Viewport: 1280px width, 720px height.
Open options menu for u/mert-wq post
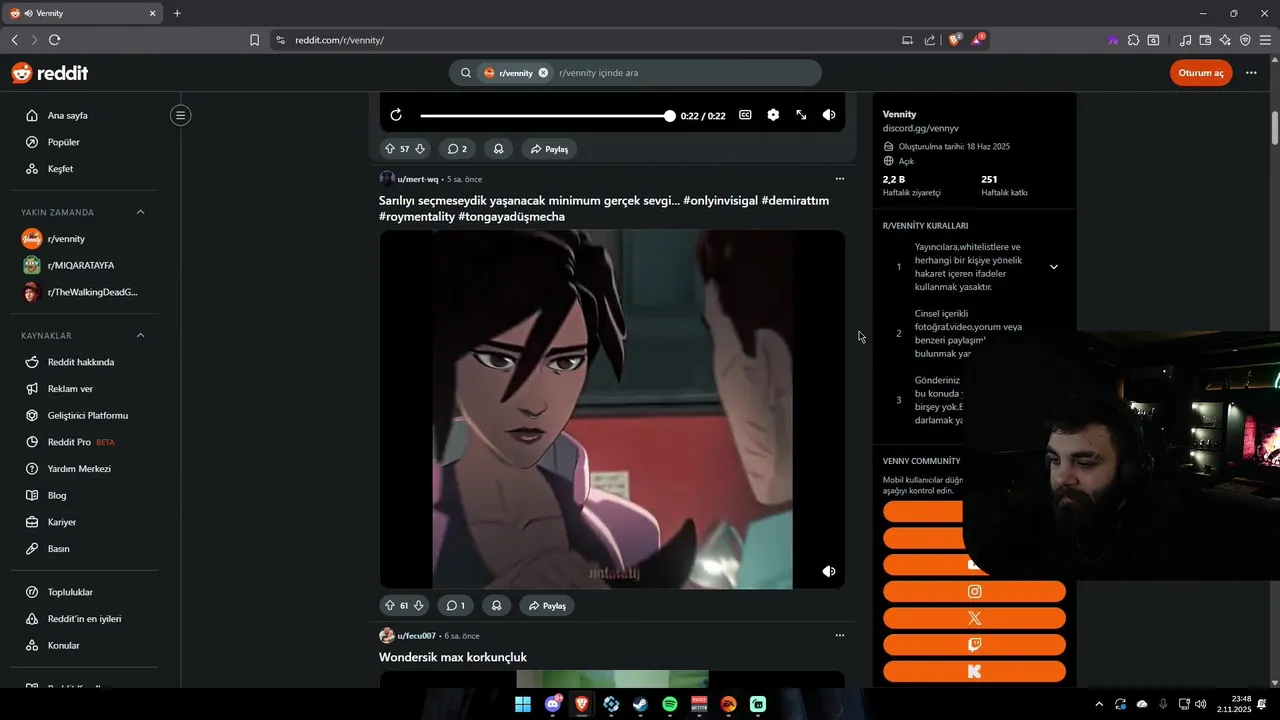pyautogui.click(x=839, y=179)
